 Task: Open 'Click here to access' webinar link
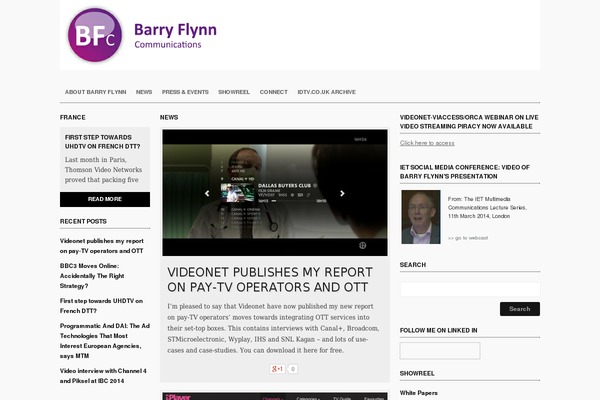[x=427, y=143]
